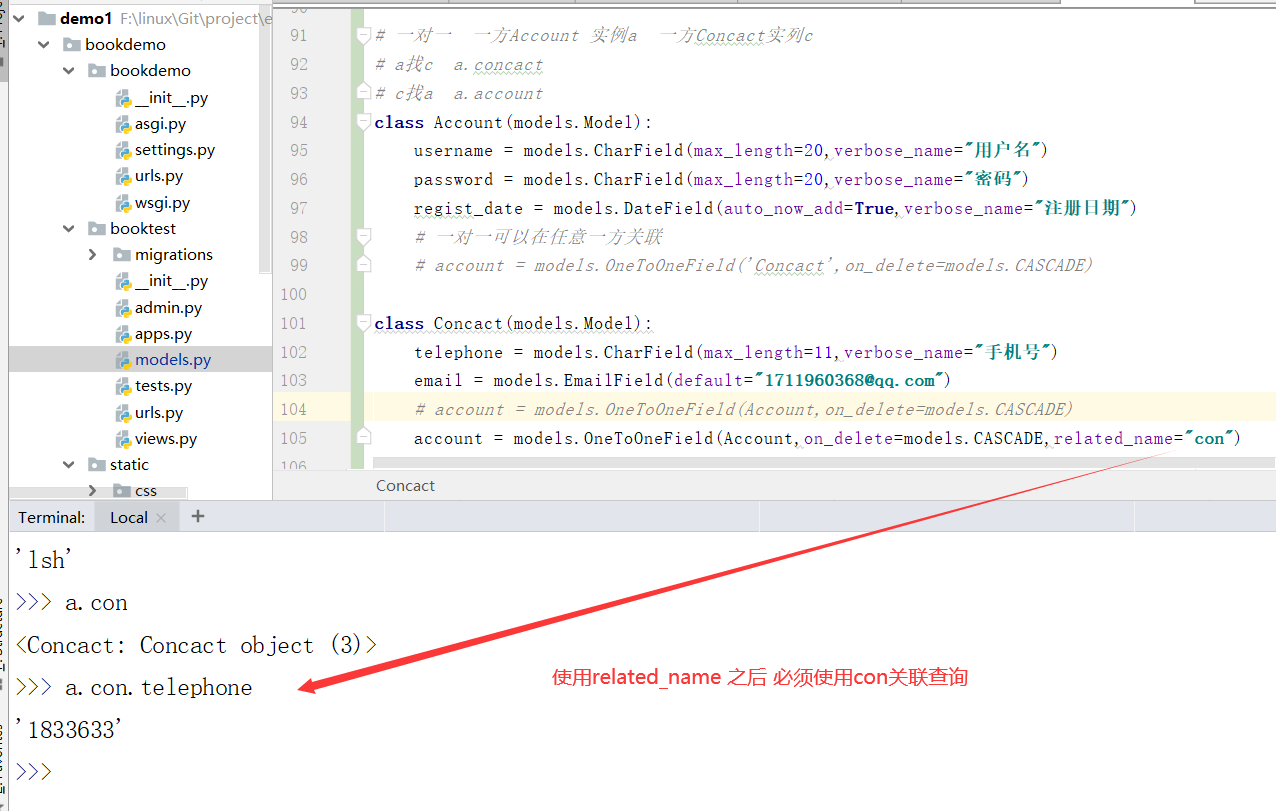Viewport: 1276px width, 811px height.
Task: Open urls.py under booktest
Action: (159, 412)
